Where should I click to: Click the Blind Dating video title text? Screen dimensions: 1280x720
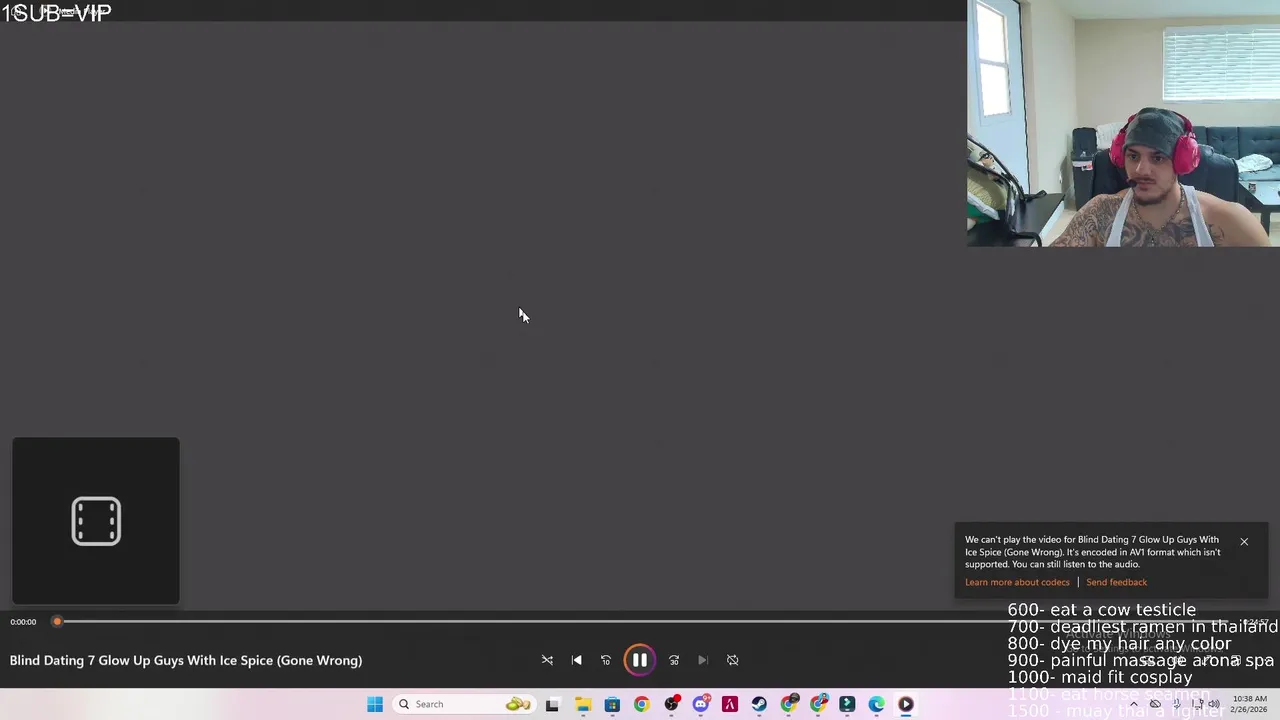[186, 660]
